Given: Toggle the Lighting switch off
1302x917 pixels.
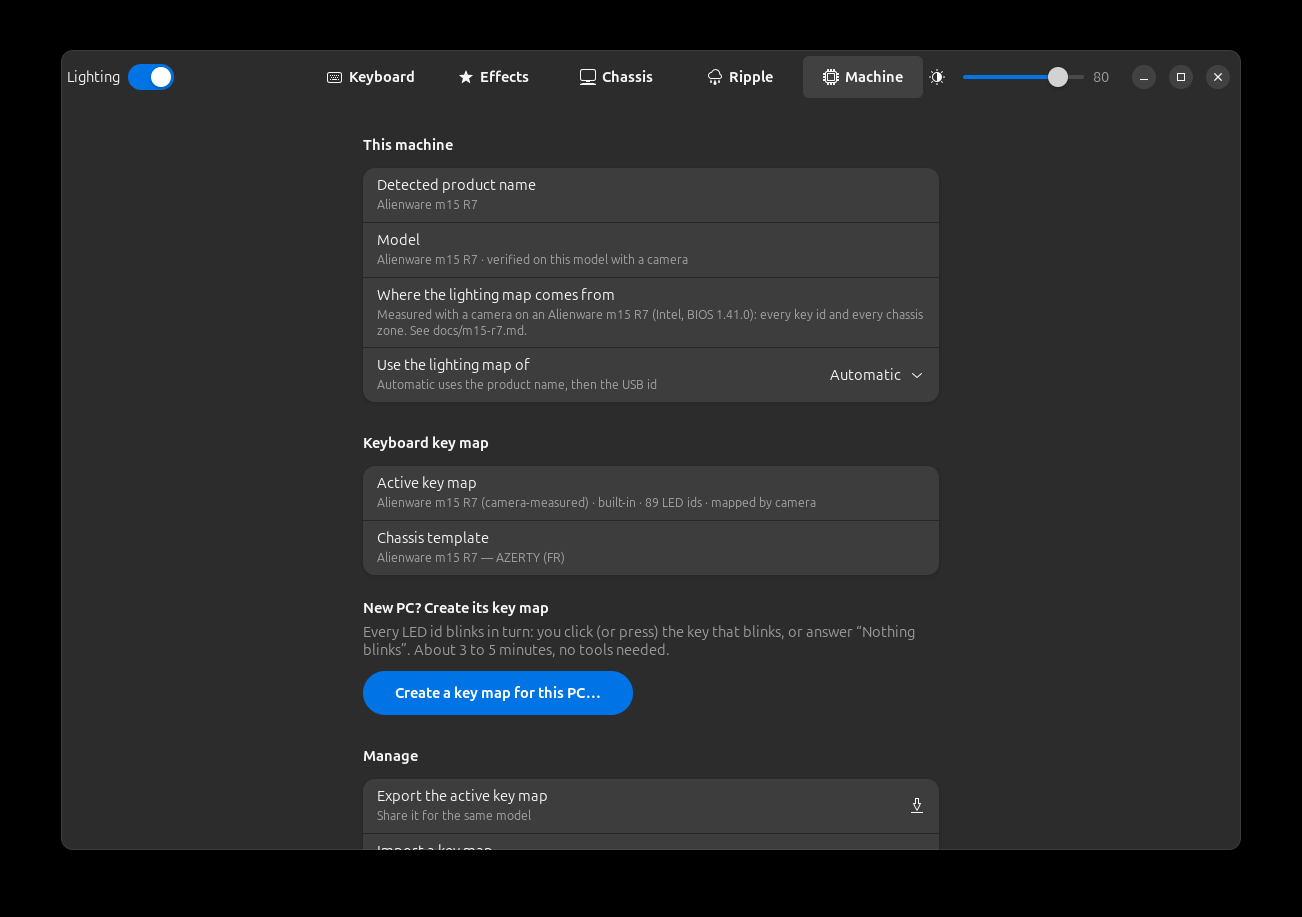Looking at the screenshot, I should coord(151,77).
